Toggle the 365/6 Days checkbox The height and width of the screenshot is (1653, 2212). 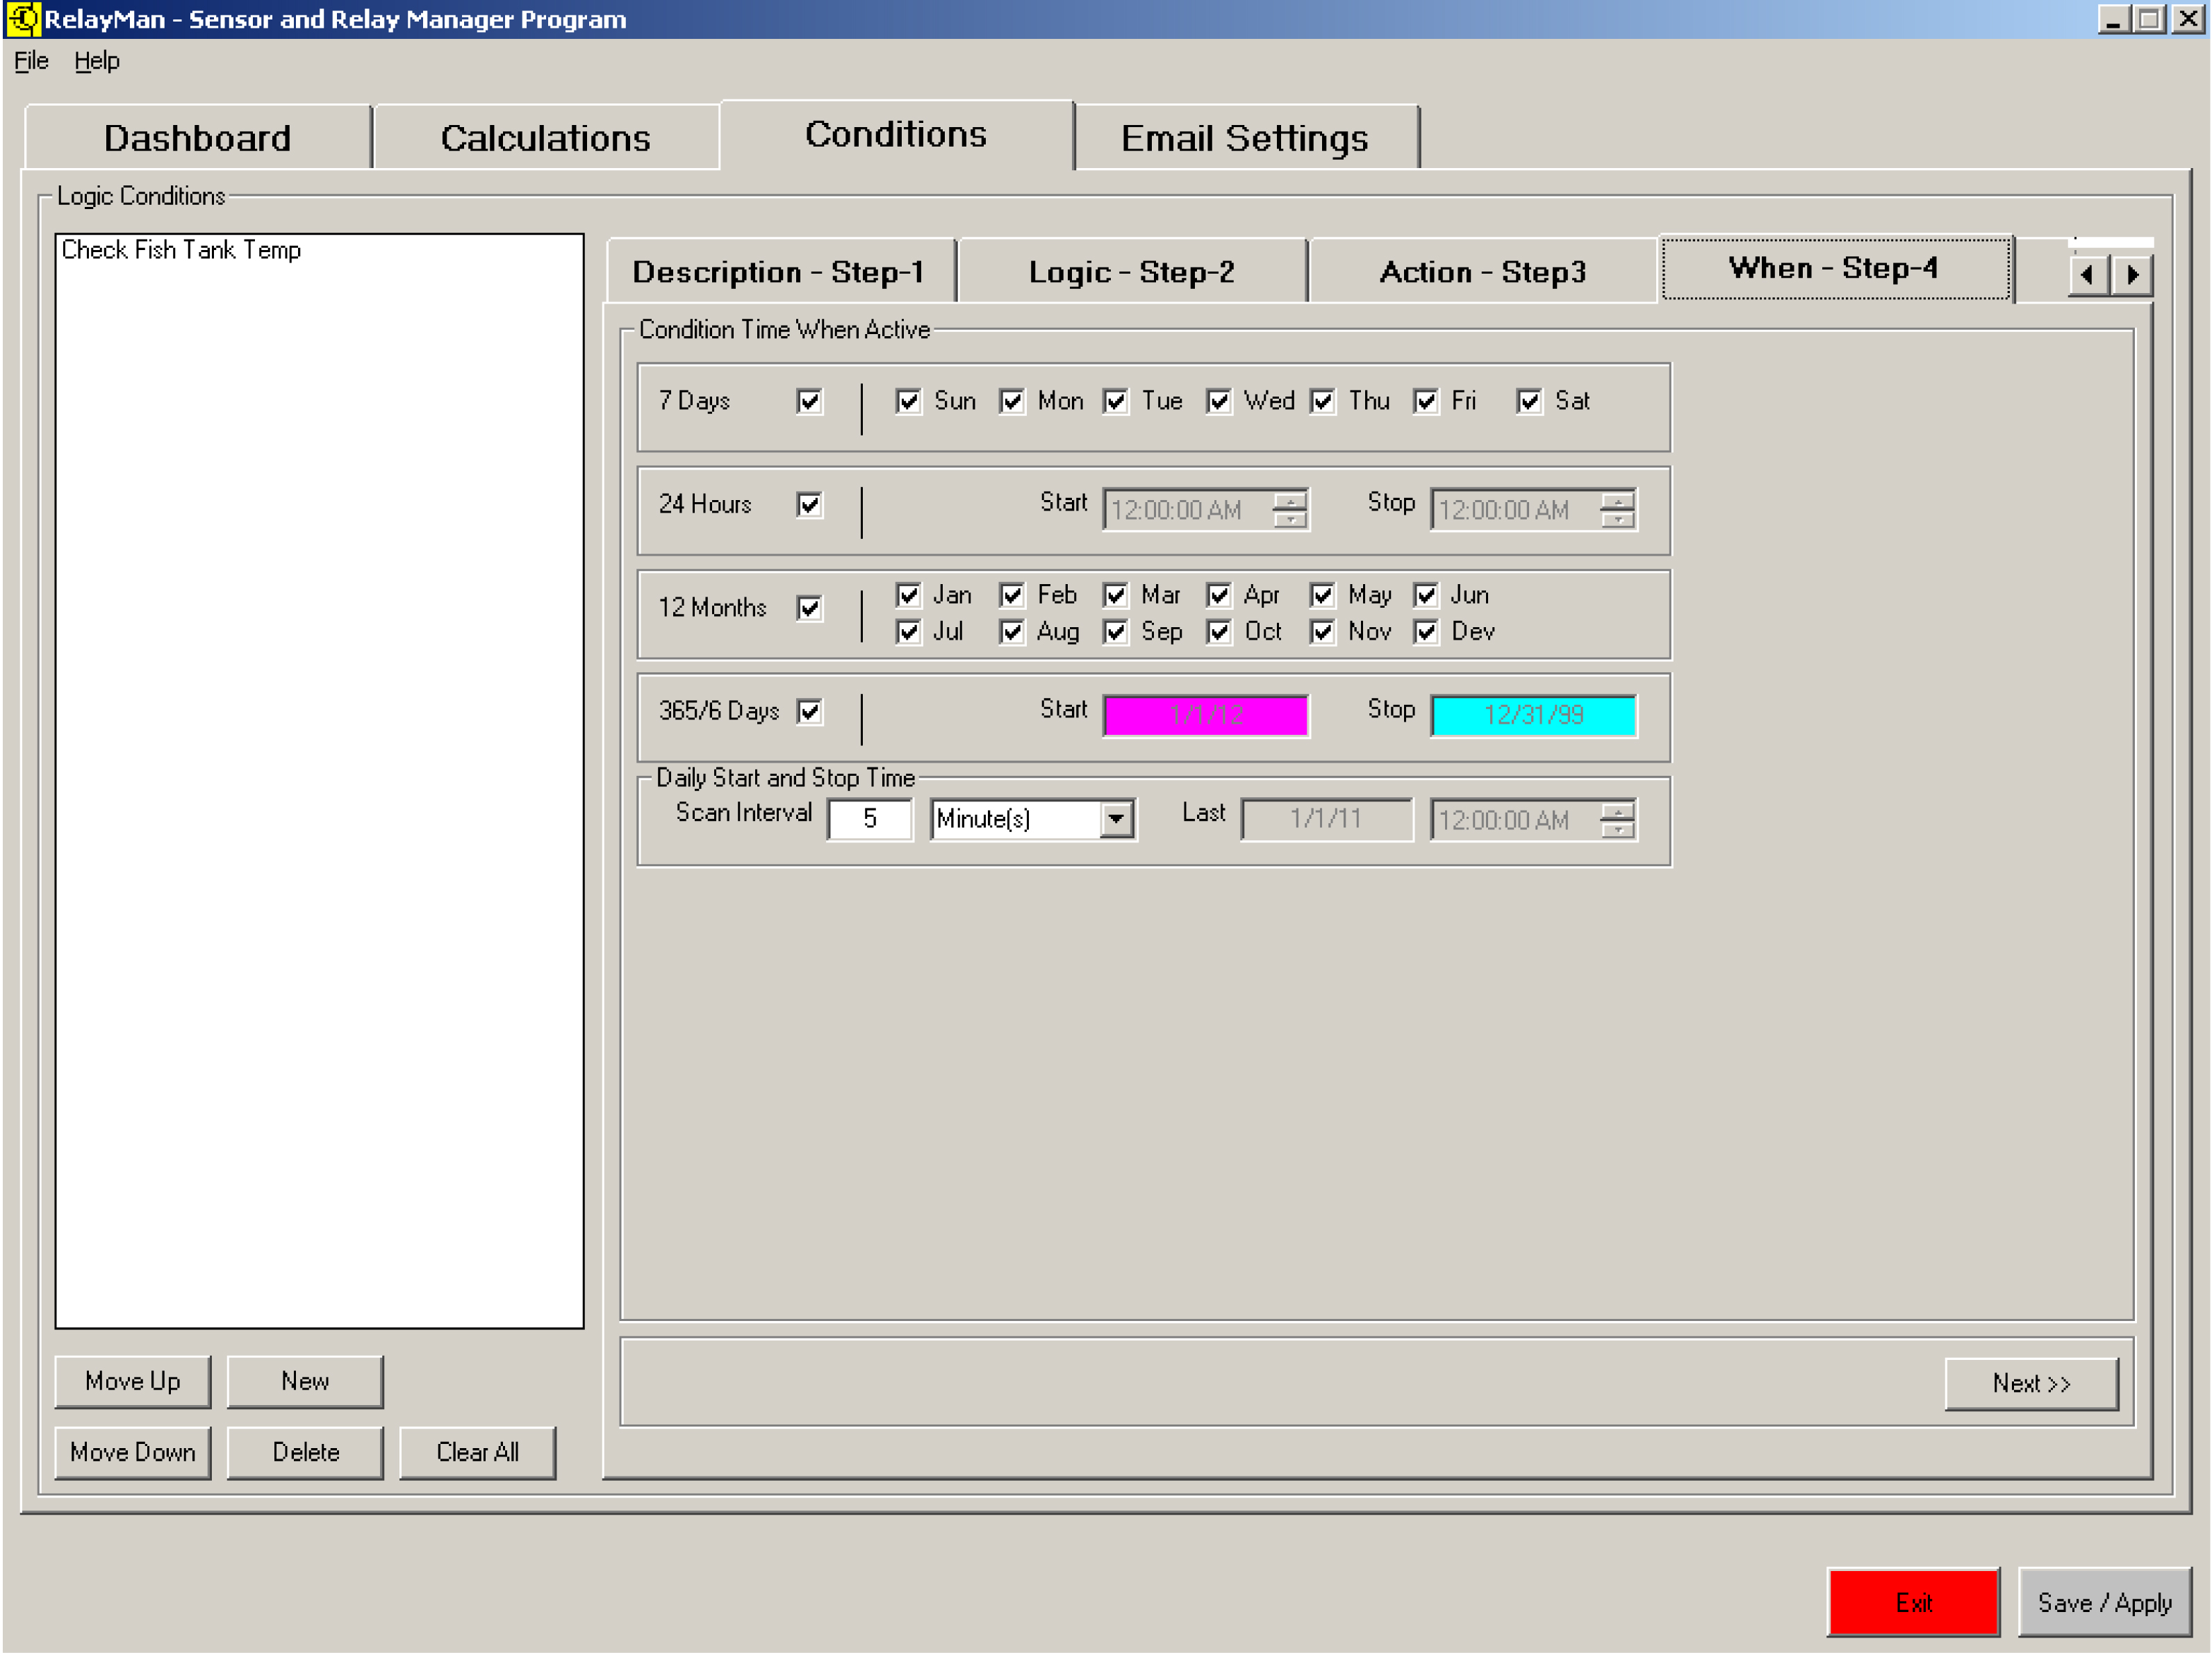[x=809, y=712]
